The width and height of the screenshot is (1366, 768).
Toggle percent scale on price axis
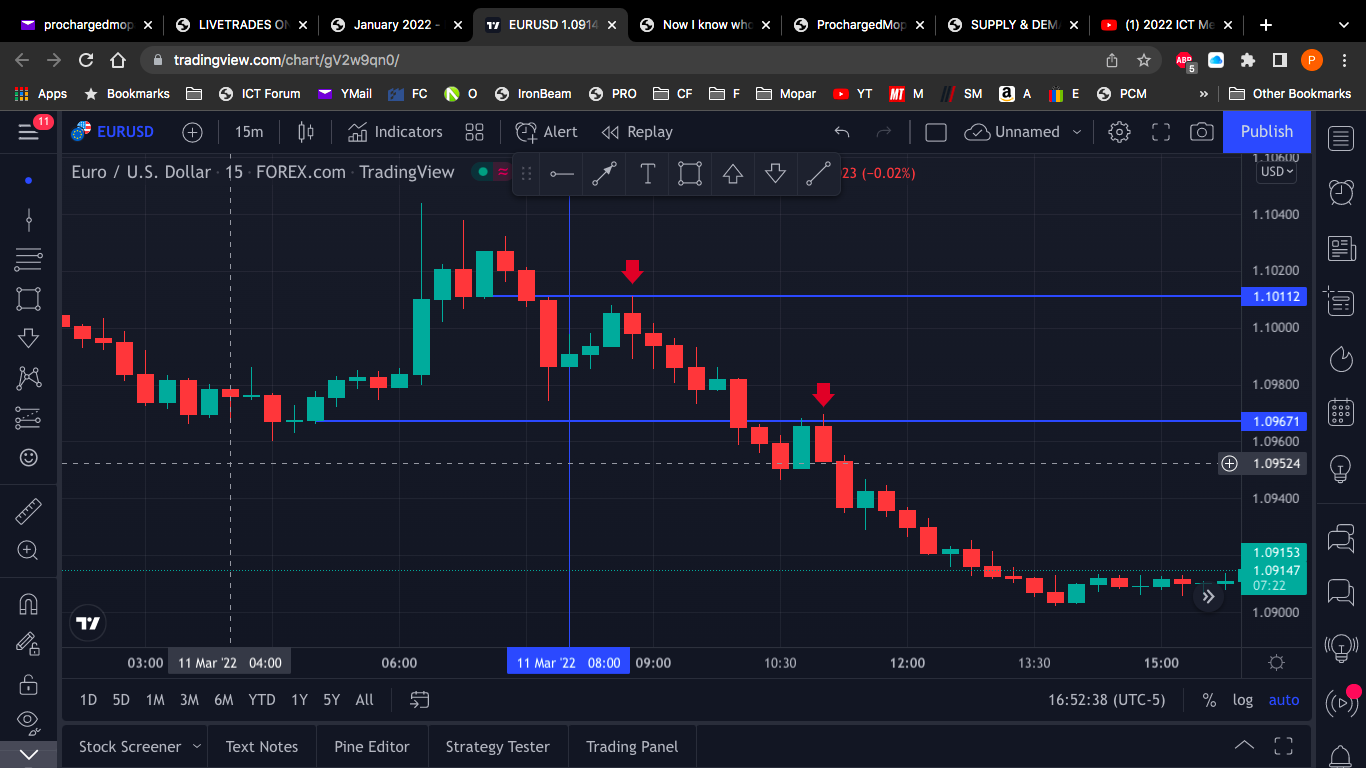click(x=1209, y=700)
